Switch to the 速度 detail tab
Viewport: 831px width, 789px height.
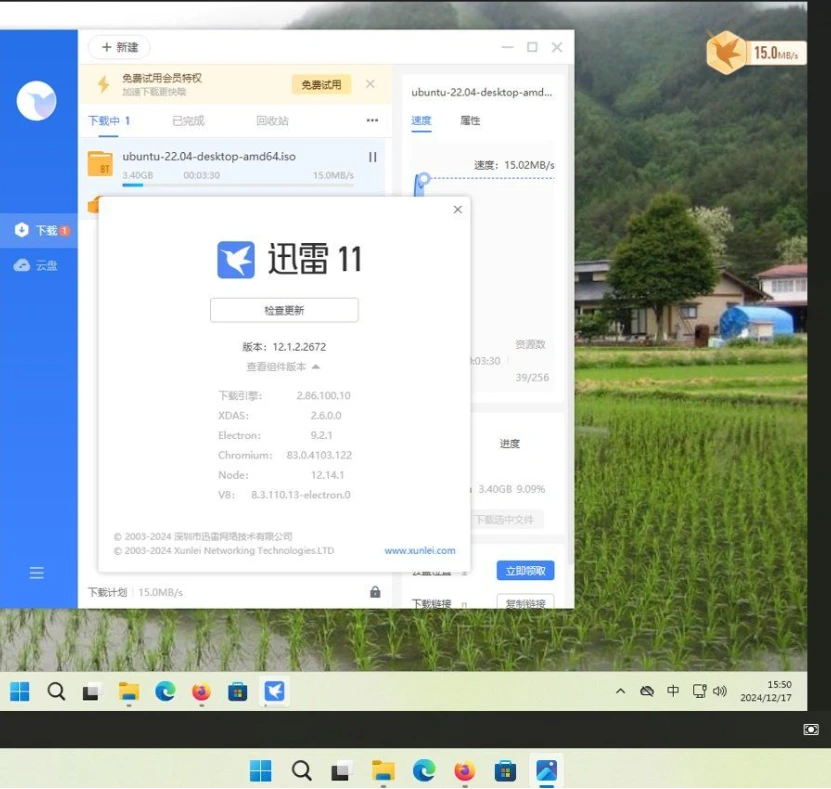pos(421,121)
